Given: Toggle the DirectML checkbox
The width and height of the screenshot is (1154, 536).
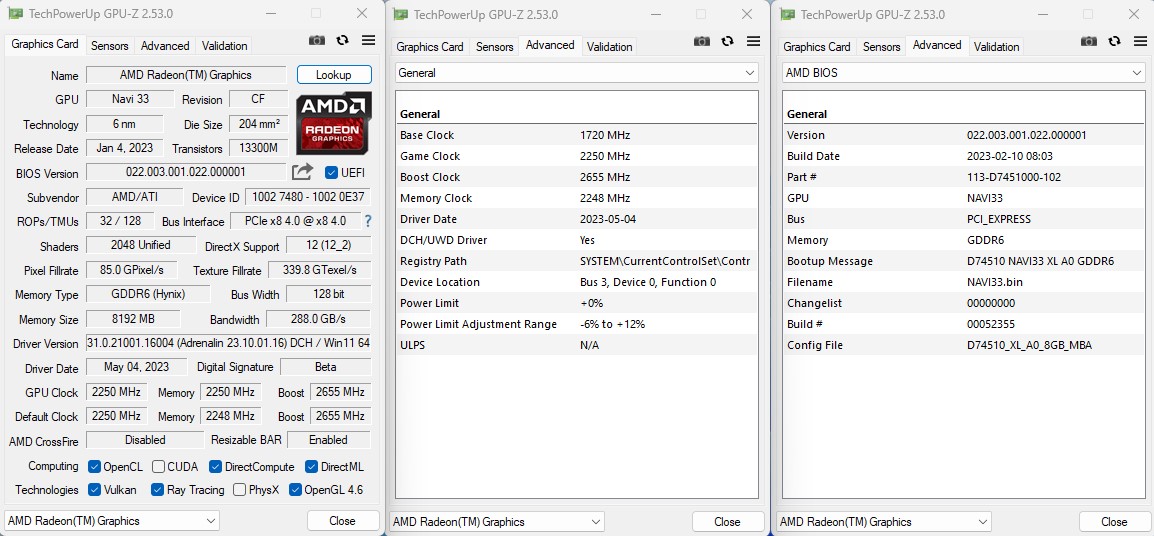Looking at the screenshot, I should coord(311,467).
